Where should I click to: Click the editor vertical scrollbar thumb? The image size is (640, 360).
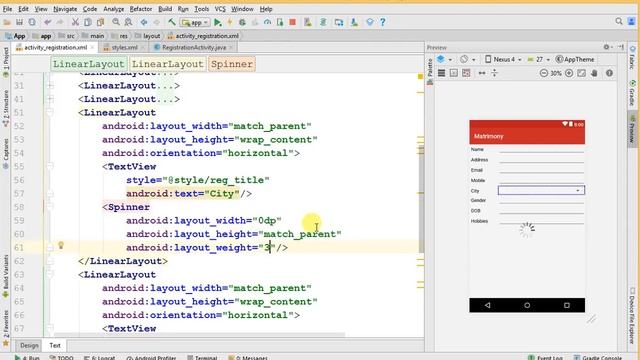coord(421,198)
